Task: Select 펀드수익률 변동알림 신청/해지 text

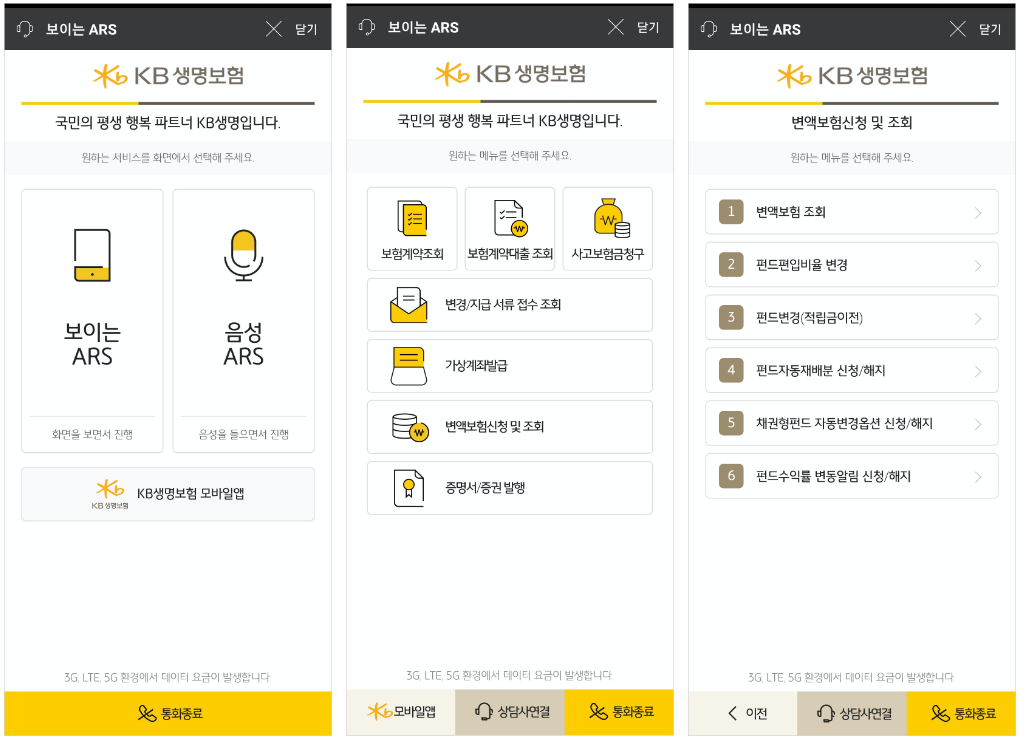Action: [833, 477]
